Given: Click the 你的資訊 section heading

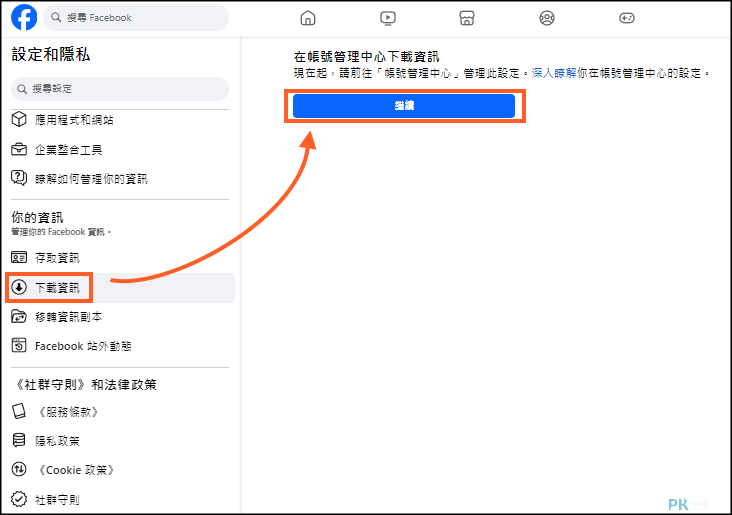Looking at the screenshot, I should 37,217.
